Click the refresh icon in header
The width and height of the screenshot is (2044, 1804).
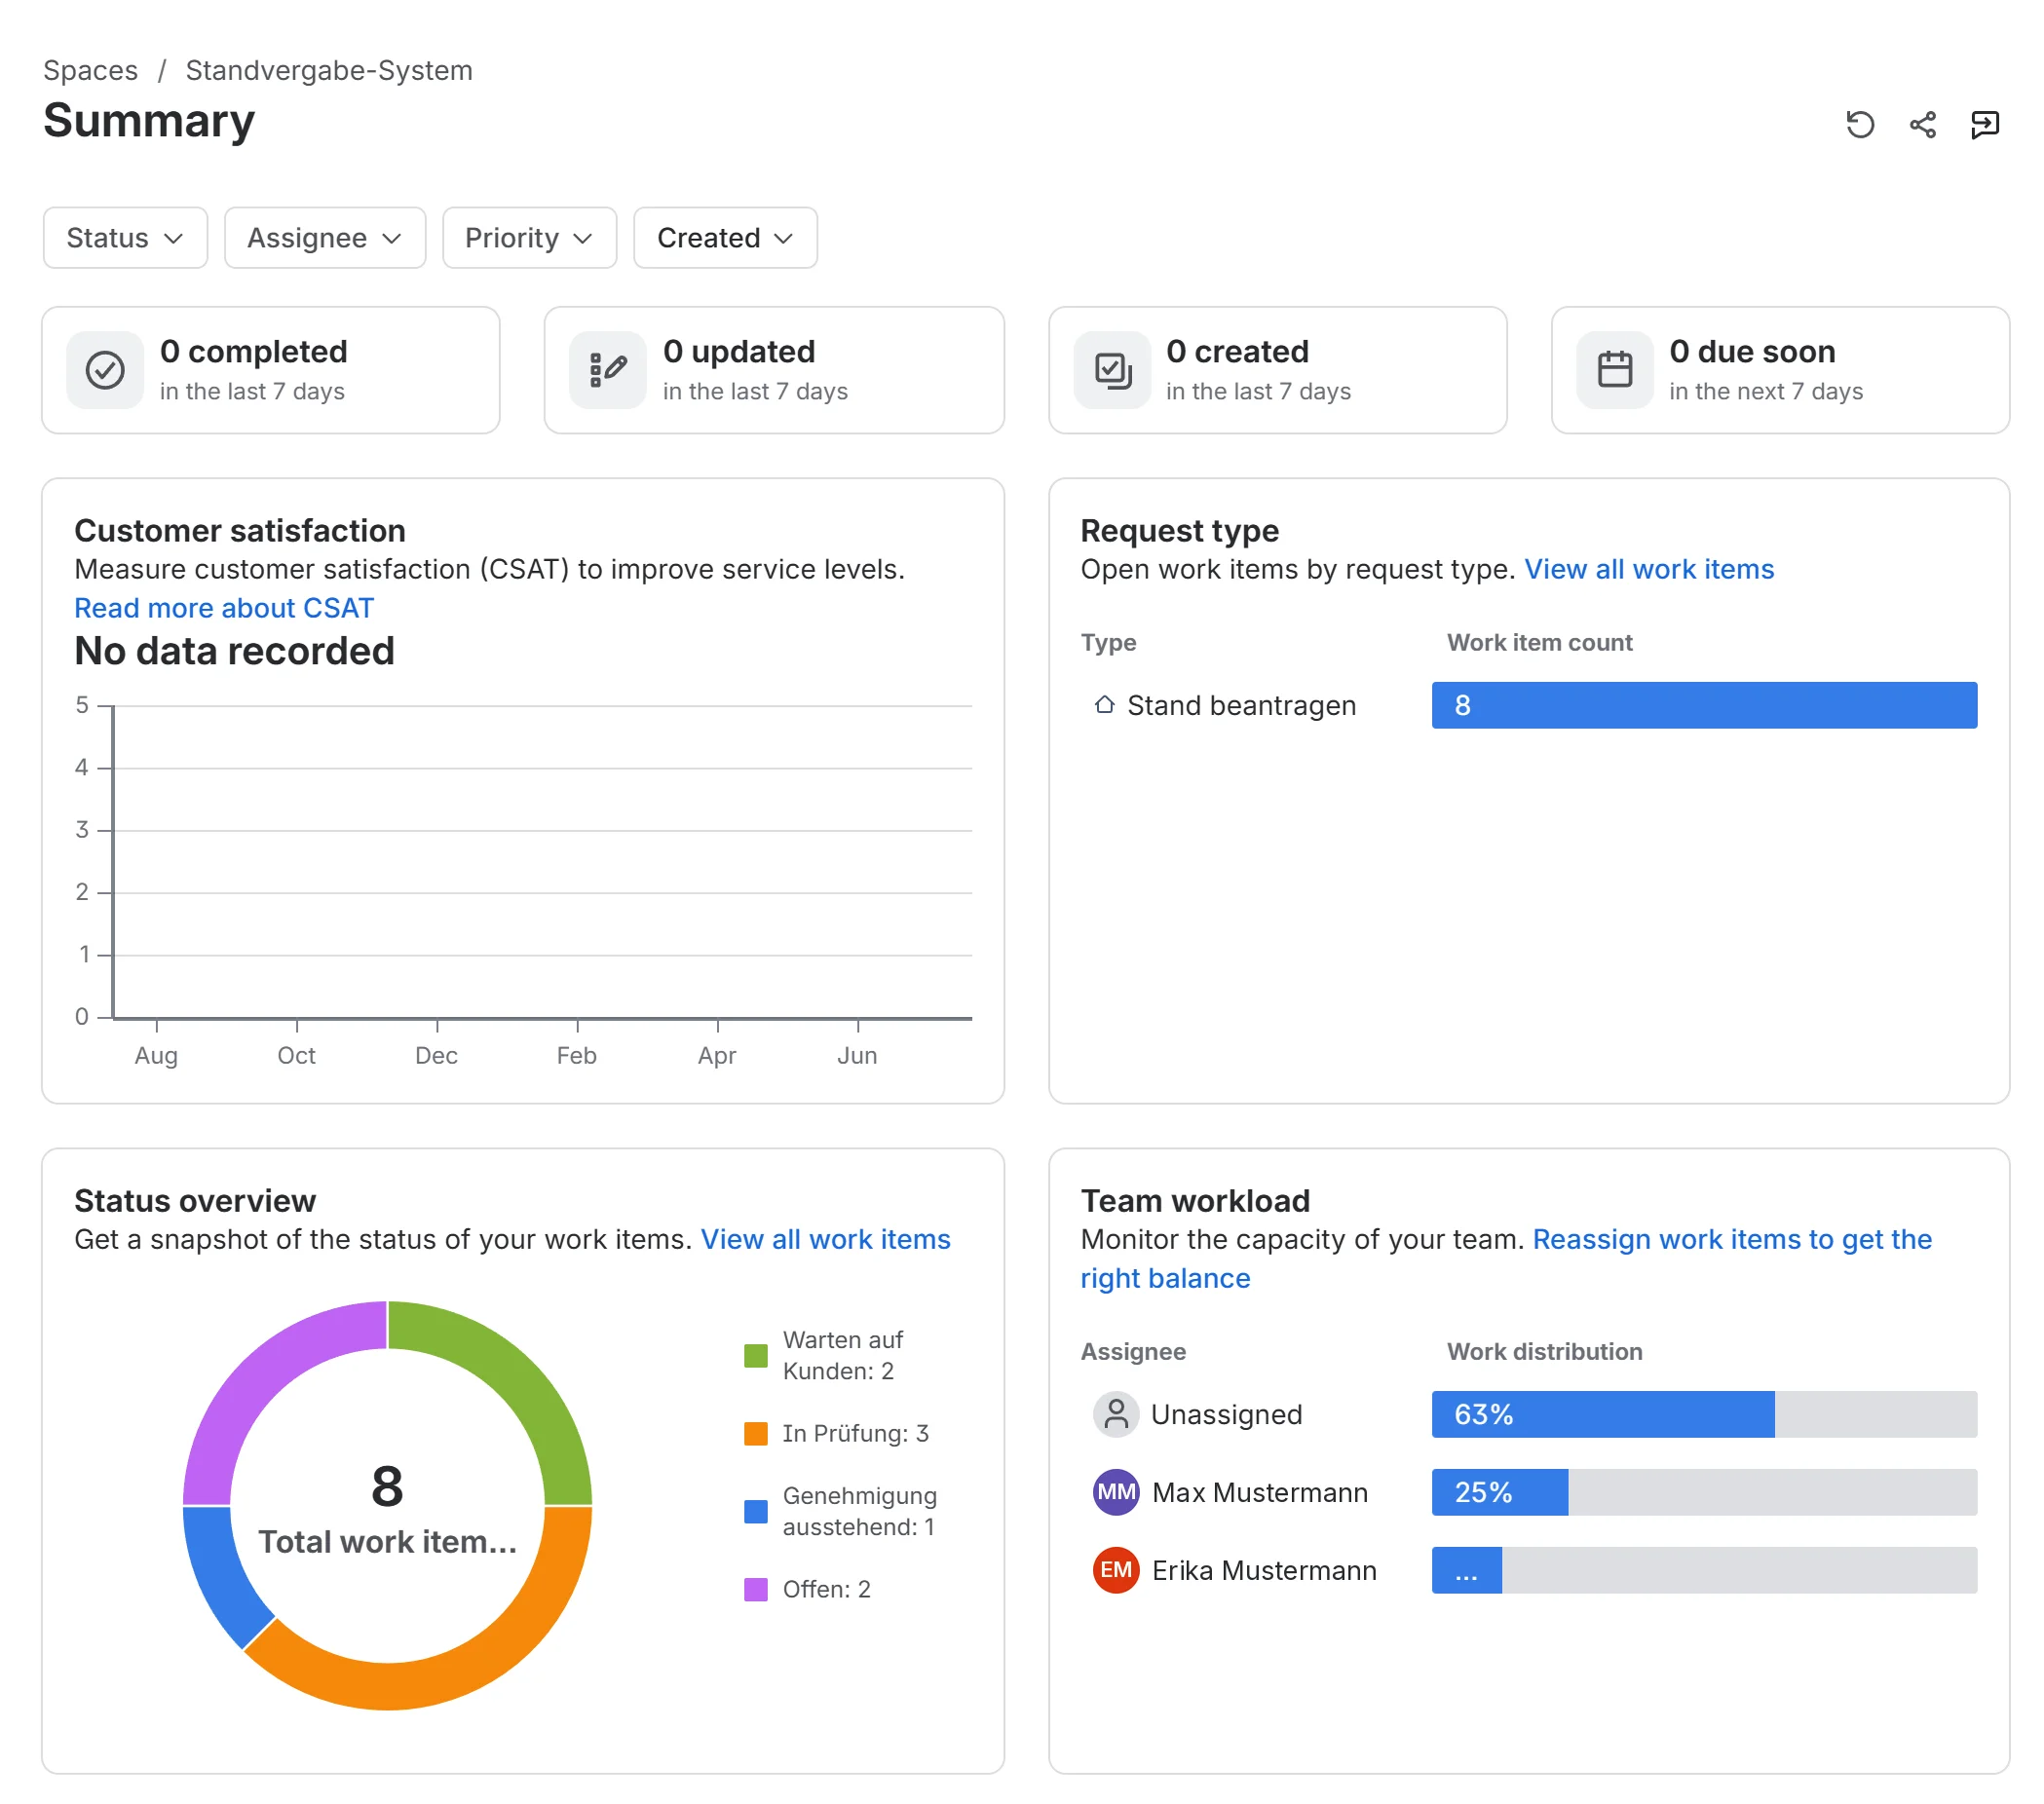(1859, 124)
